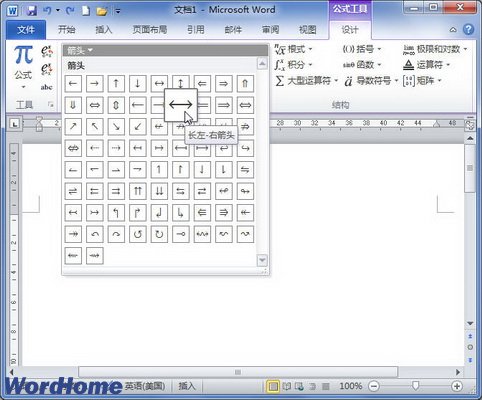The width and height of the screenshot is (482, 400).
Task: Switch to the 插入 ribbon tab
Action: 104,30
